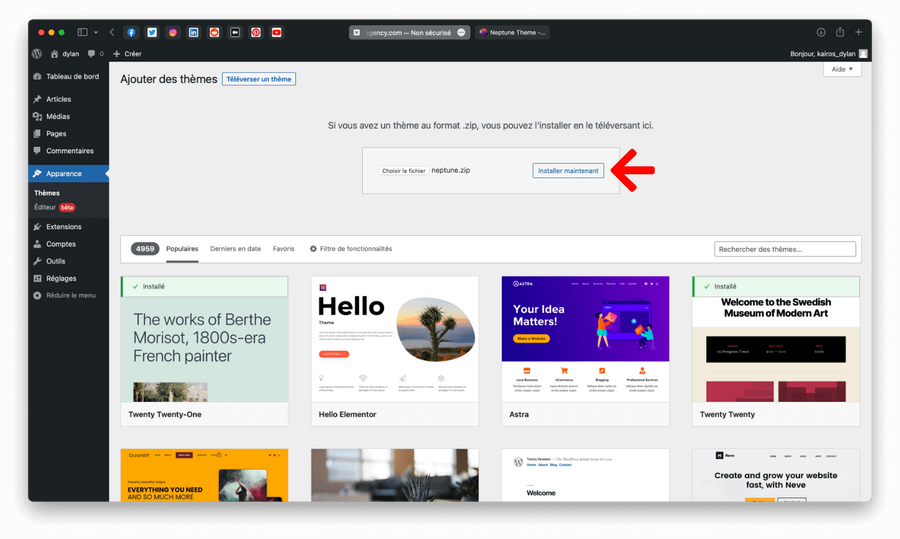Click the Hello Elementor theme name
900x539 pixels.
[x=347, y=414]
